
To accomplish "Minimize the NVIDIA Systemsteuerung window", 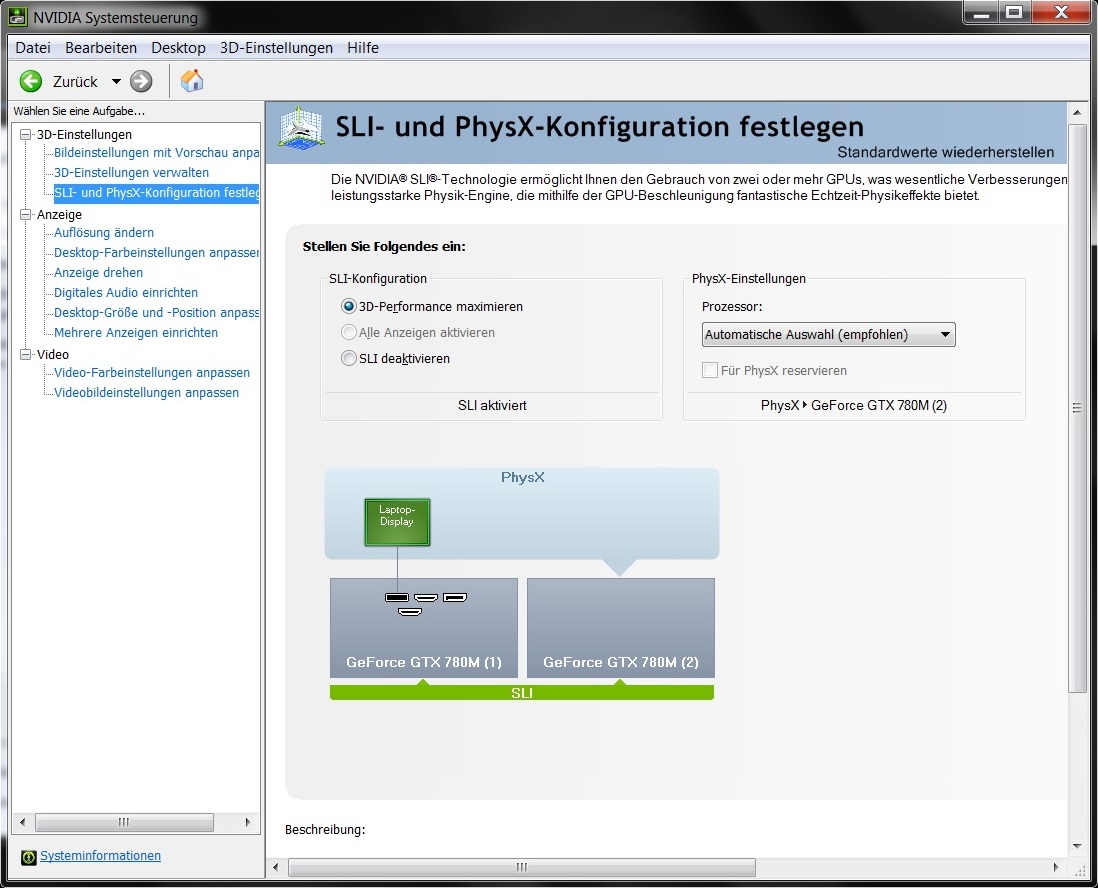I will coord(982,12).
